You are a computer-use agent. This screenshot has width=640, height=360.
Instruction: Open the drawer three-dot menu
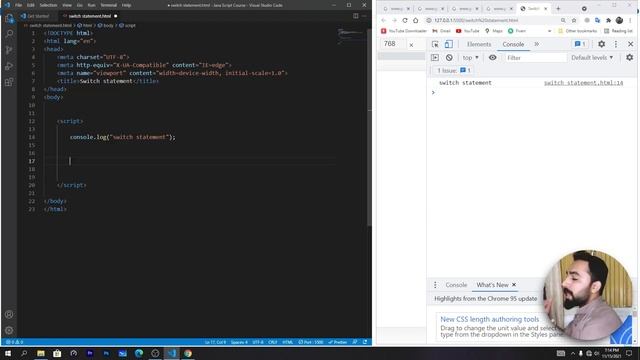pyautogui.click(x=435, y=285)
